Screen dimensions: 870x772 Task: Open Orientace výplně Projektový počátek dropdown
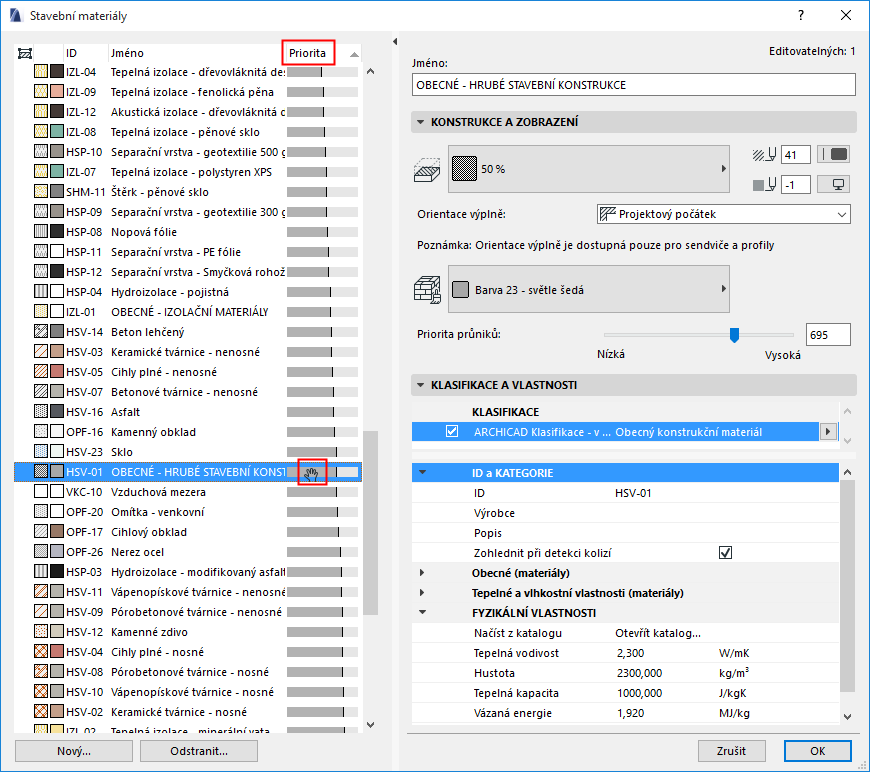[x=724, y=214]
